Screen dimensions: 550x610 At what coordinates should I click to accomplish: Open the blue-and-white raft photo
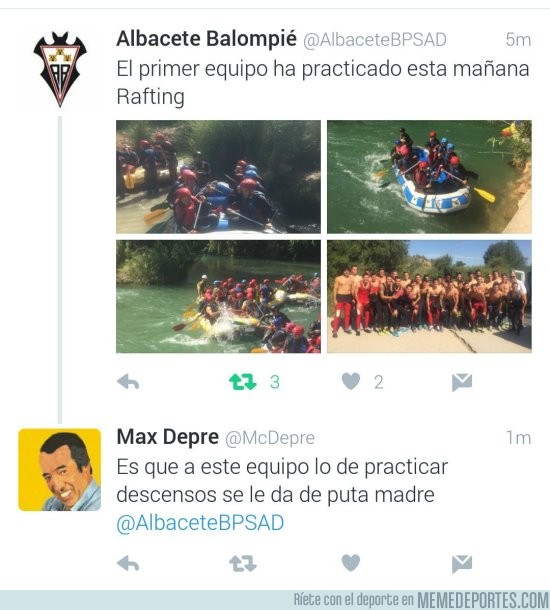click(x=429, y=177)
